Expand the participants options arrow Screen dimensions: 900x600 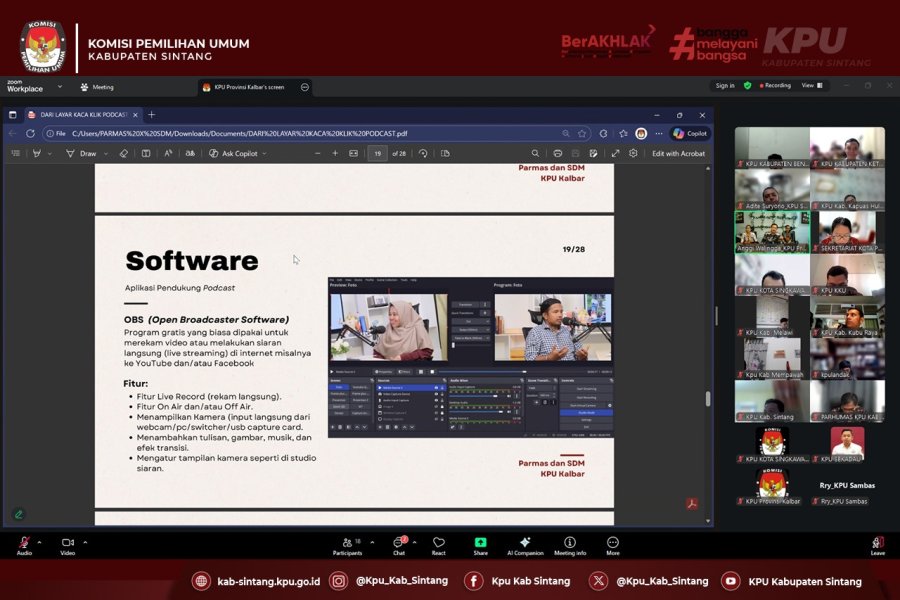click(371, 541)
